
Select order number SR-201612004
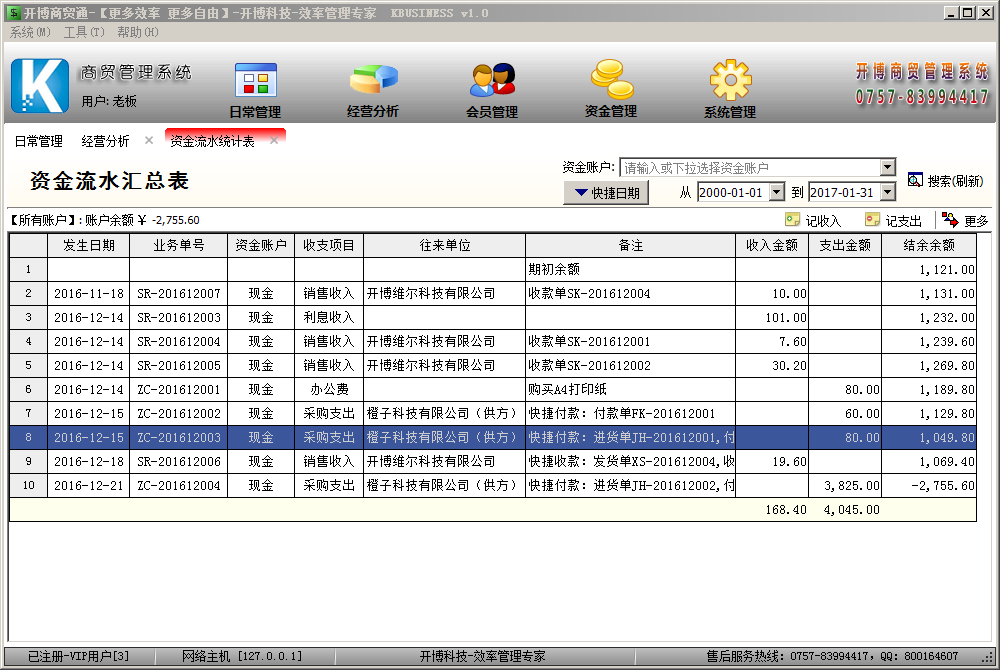coord(179,342)
